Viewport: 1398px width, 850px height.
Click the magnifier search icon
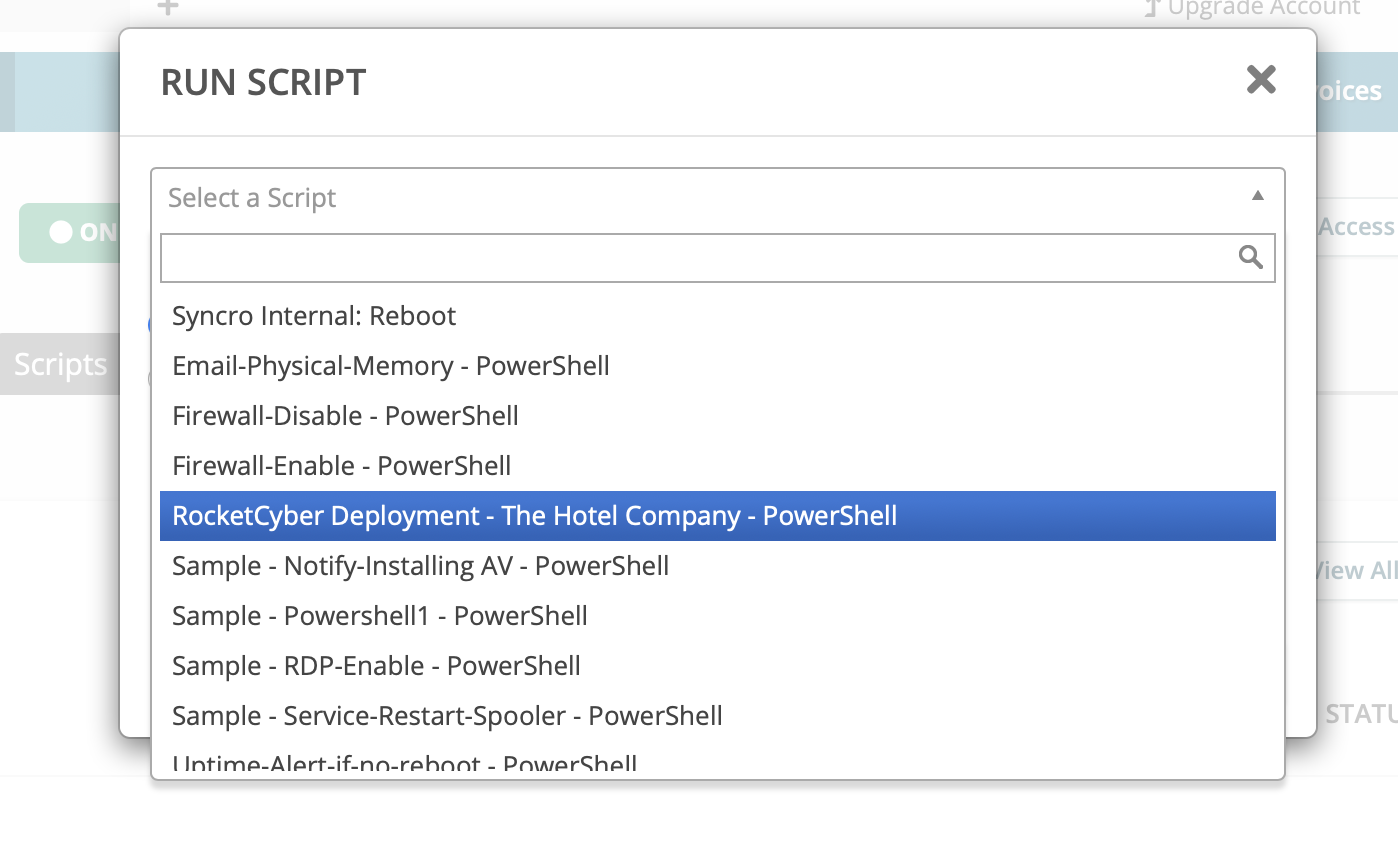(1250, 258)
